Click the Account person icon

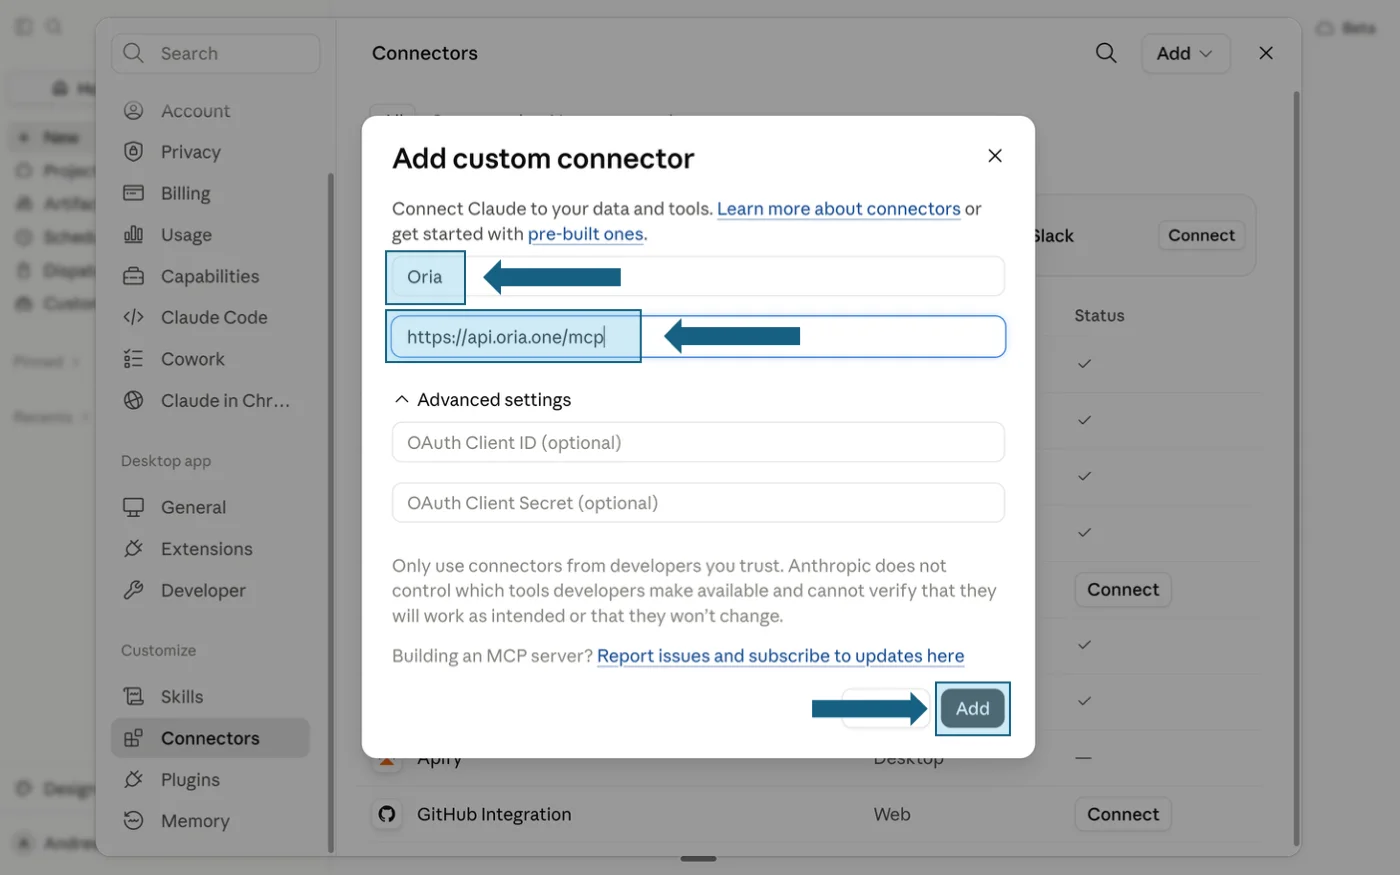(x=133, y=111)
